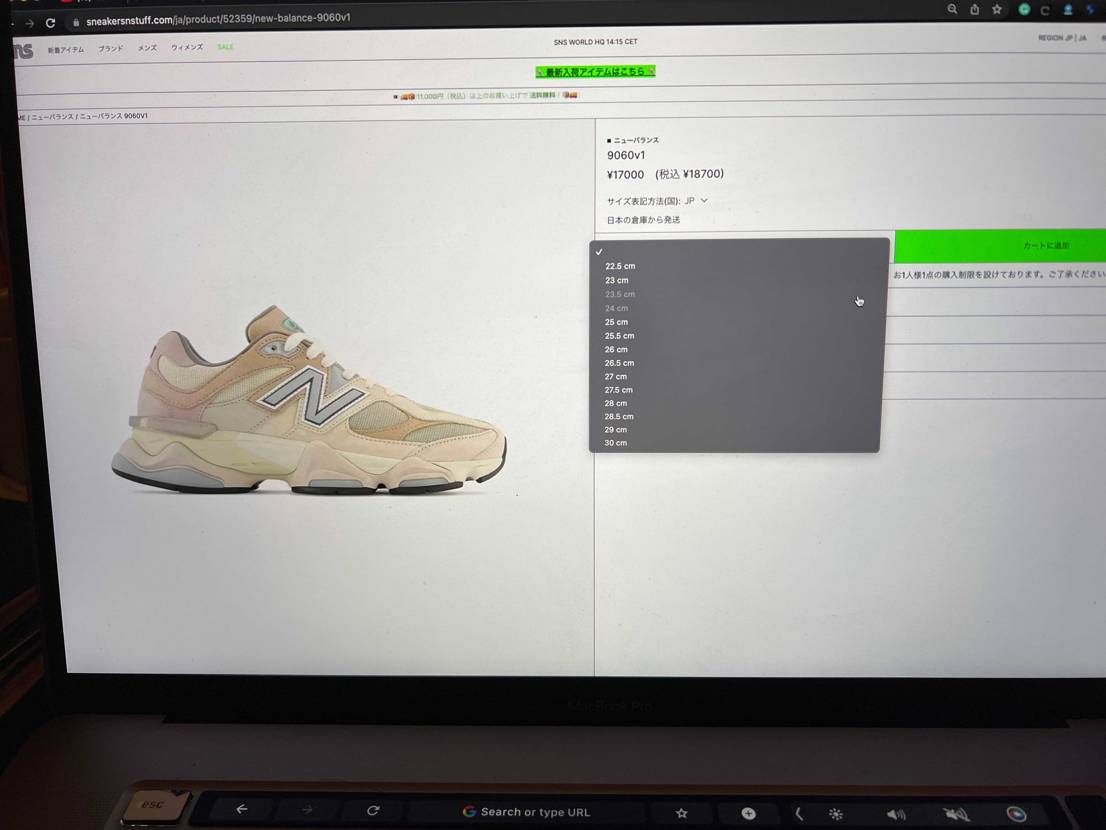Open the ニューバランス breadcrumb link
Screen dimensions: 1106x830
(x=52, y=116)
